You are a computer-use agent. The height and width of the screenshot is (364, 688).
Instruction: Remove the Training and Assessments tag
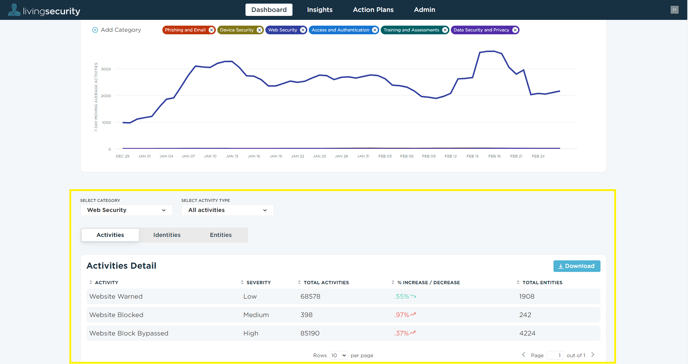(445, 30)
